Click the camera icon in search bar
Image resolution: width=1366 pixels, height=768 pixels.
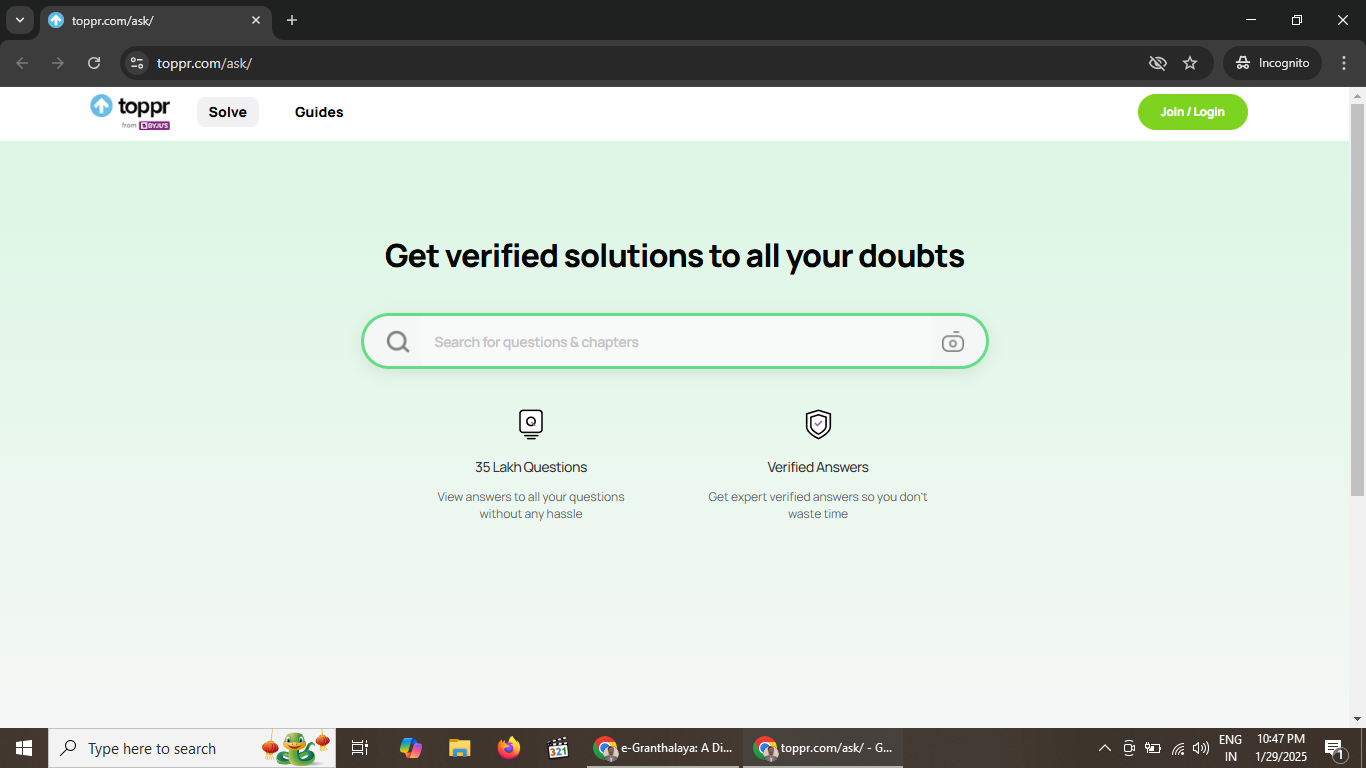(x=953, y=342)
